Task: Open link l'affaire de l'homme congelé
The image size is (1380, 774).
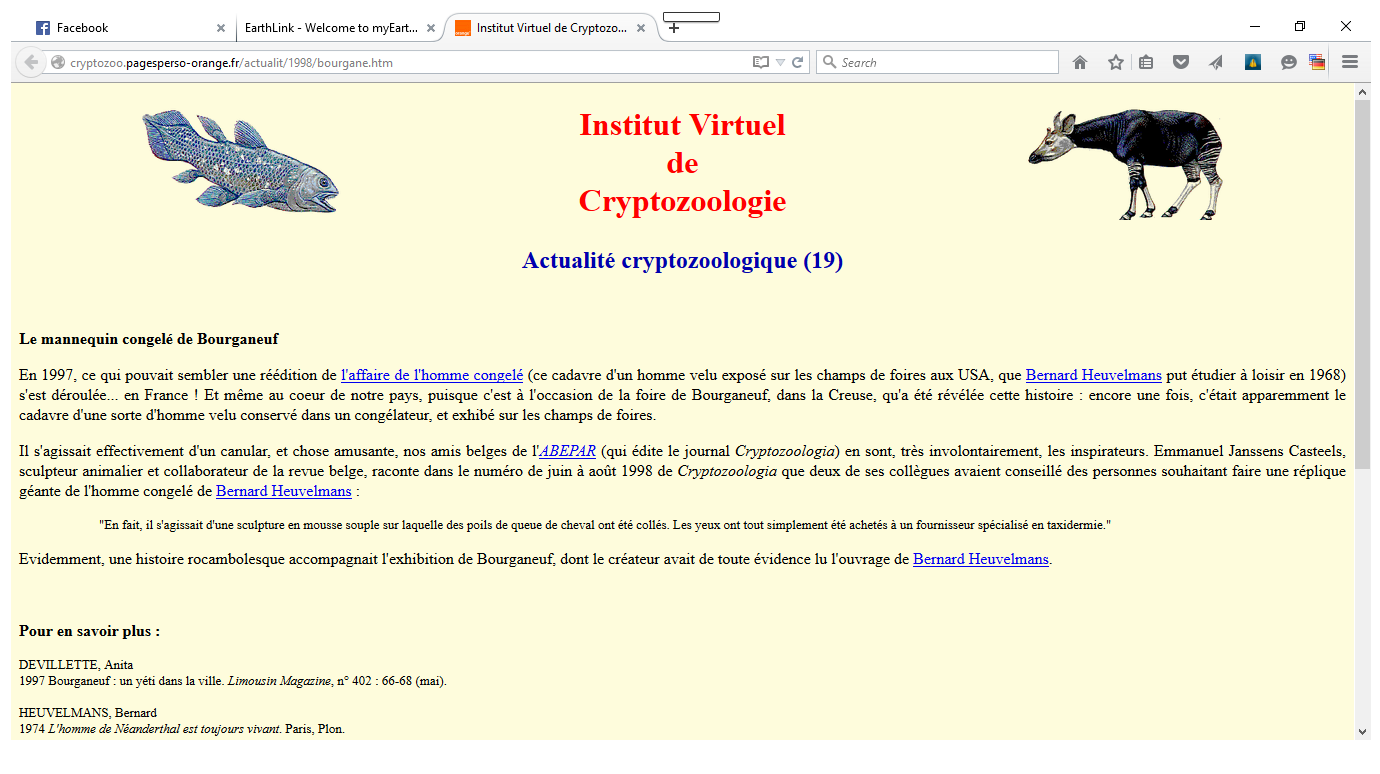Action: click(x=432, y=376)
